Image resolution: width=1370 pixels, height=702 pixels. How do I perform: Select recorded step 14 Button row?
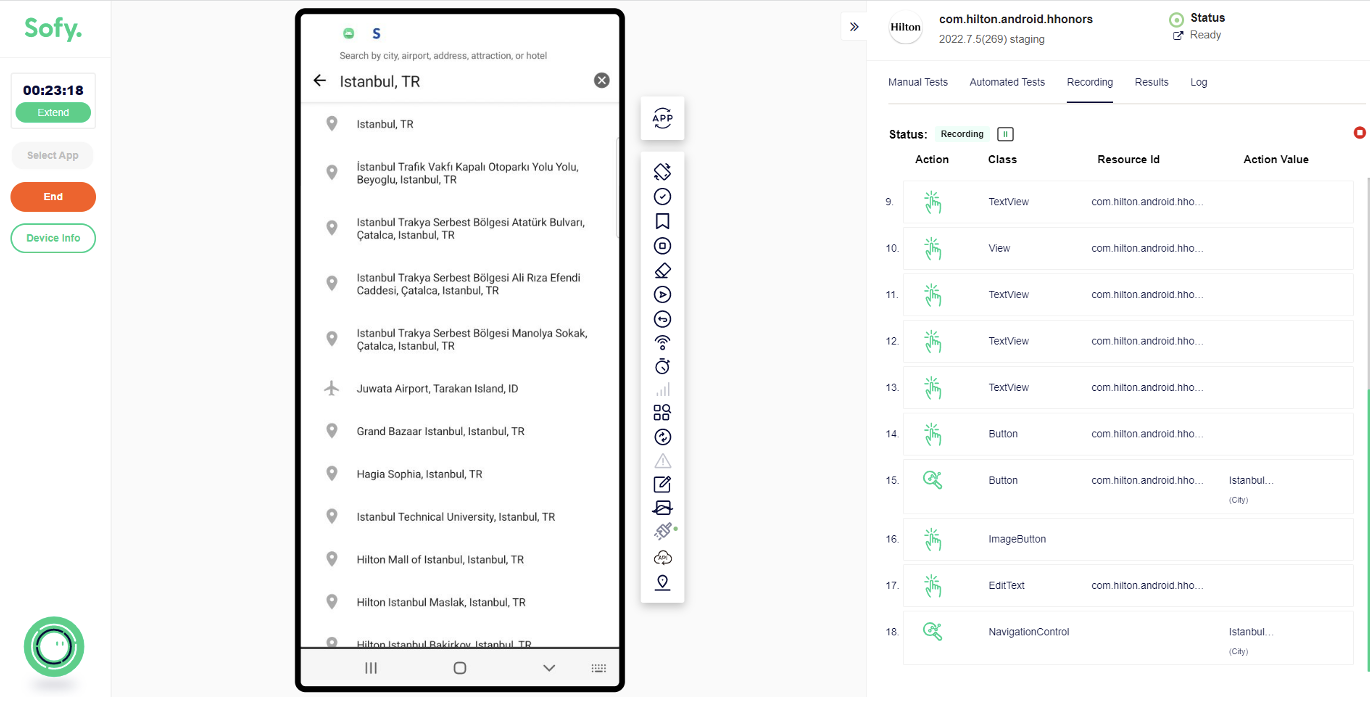pyautogui.click(x=1128, y=434)
